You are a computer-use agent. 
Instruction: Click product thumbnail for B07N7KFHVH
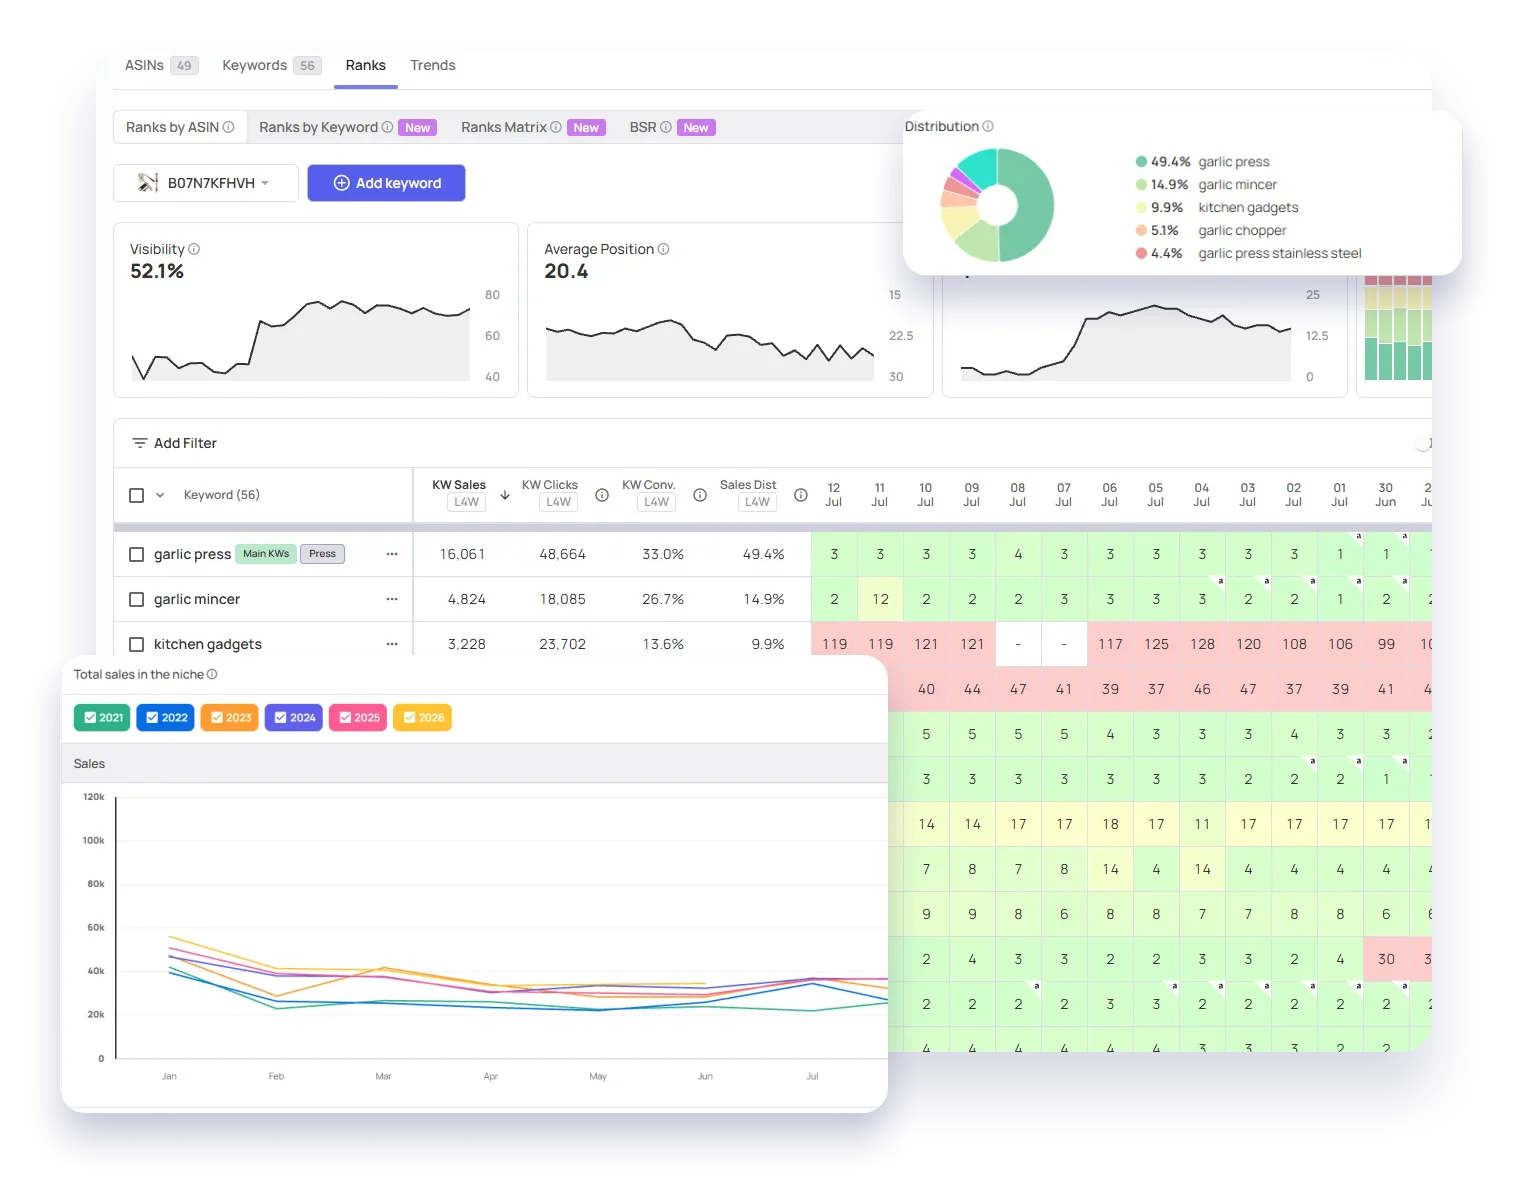[x=148, y=183]
